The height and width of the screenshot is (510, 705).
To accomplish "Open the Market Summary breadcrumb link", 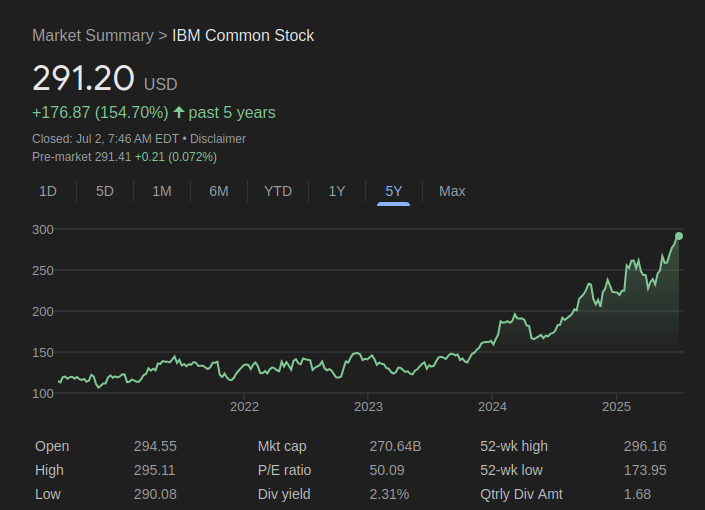I will [93, 36].
